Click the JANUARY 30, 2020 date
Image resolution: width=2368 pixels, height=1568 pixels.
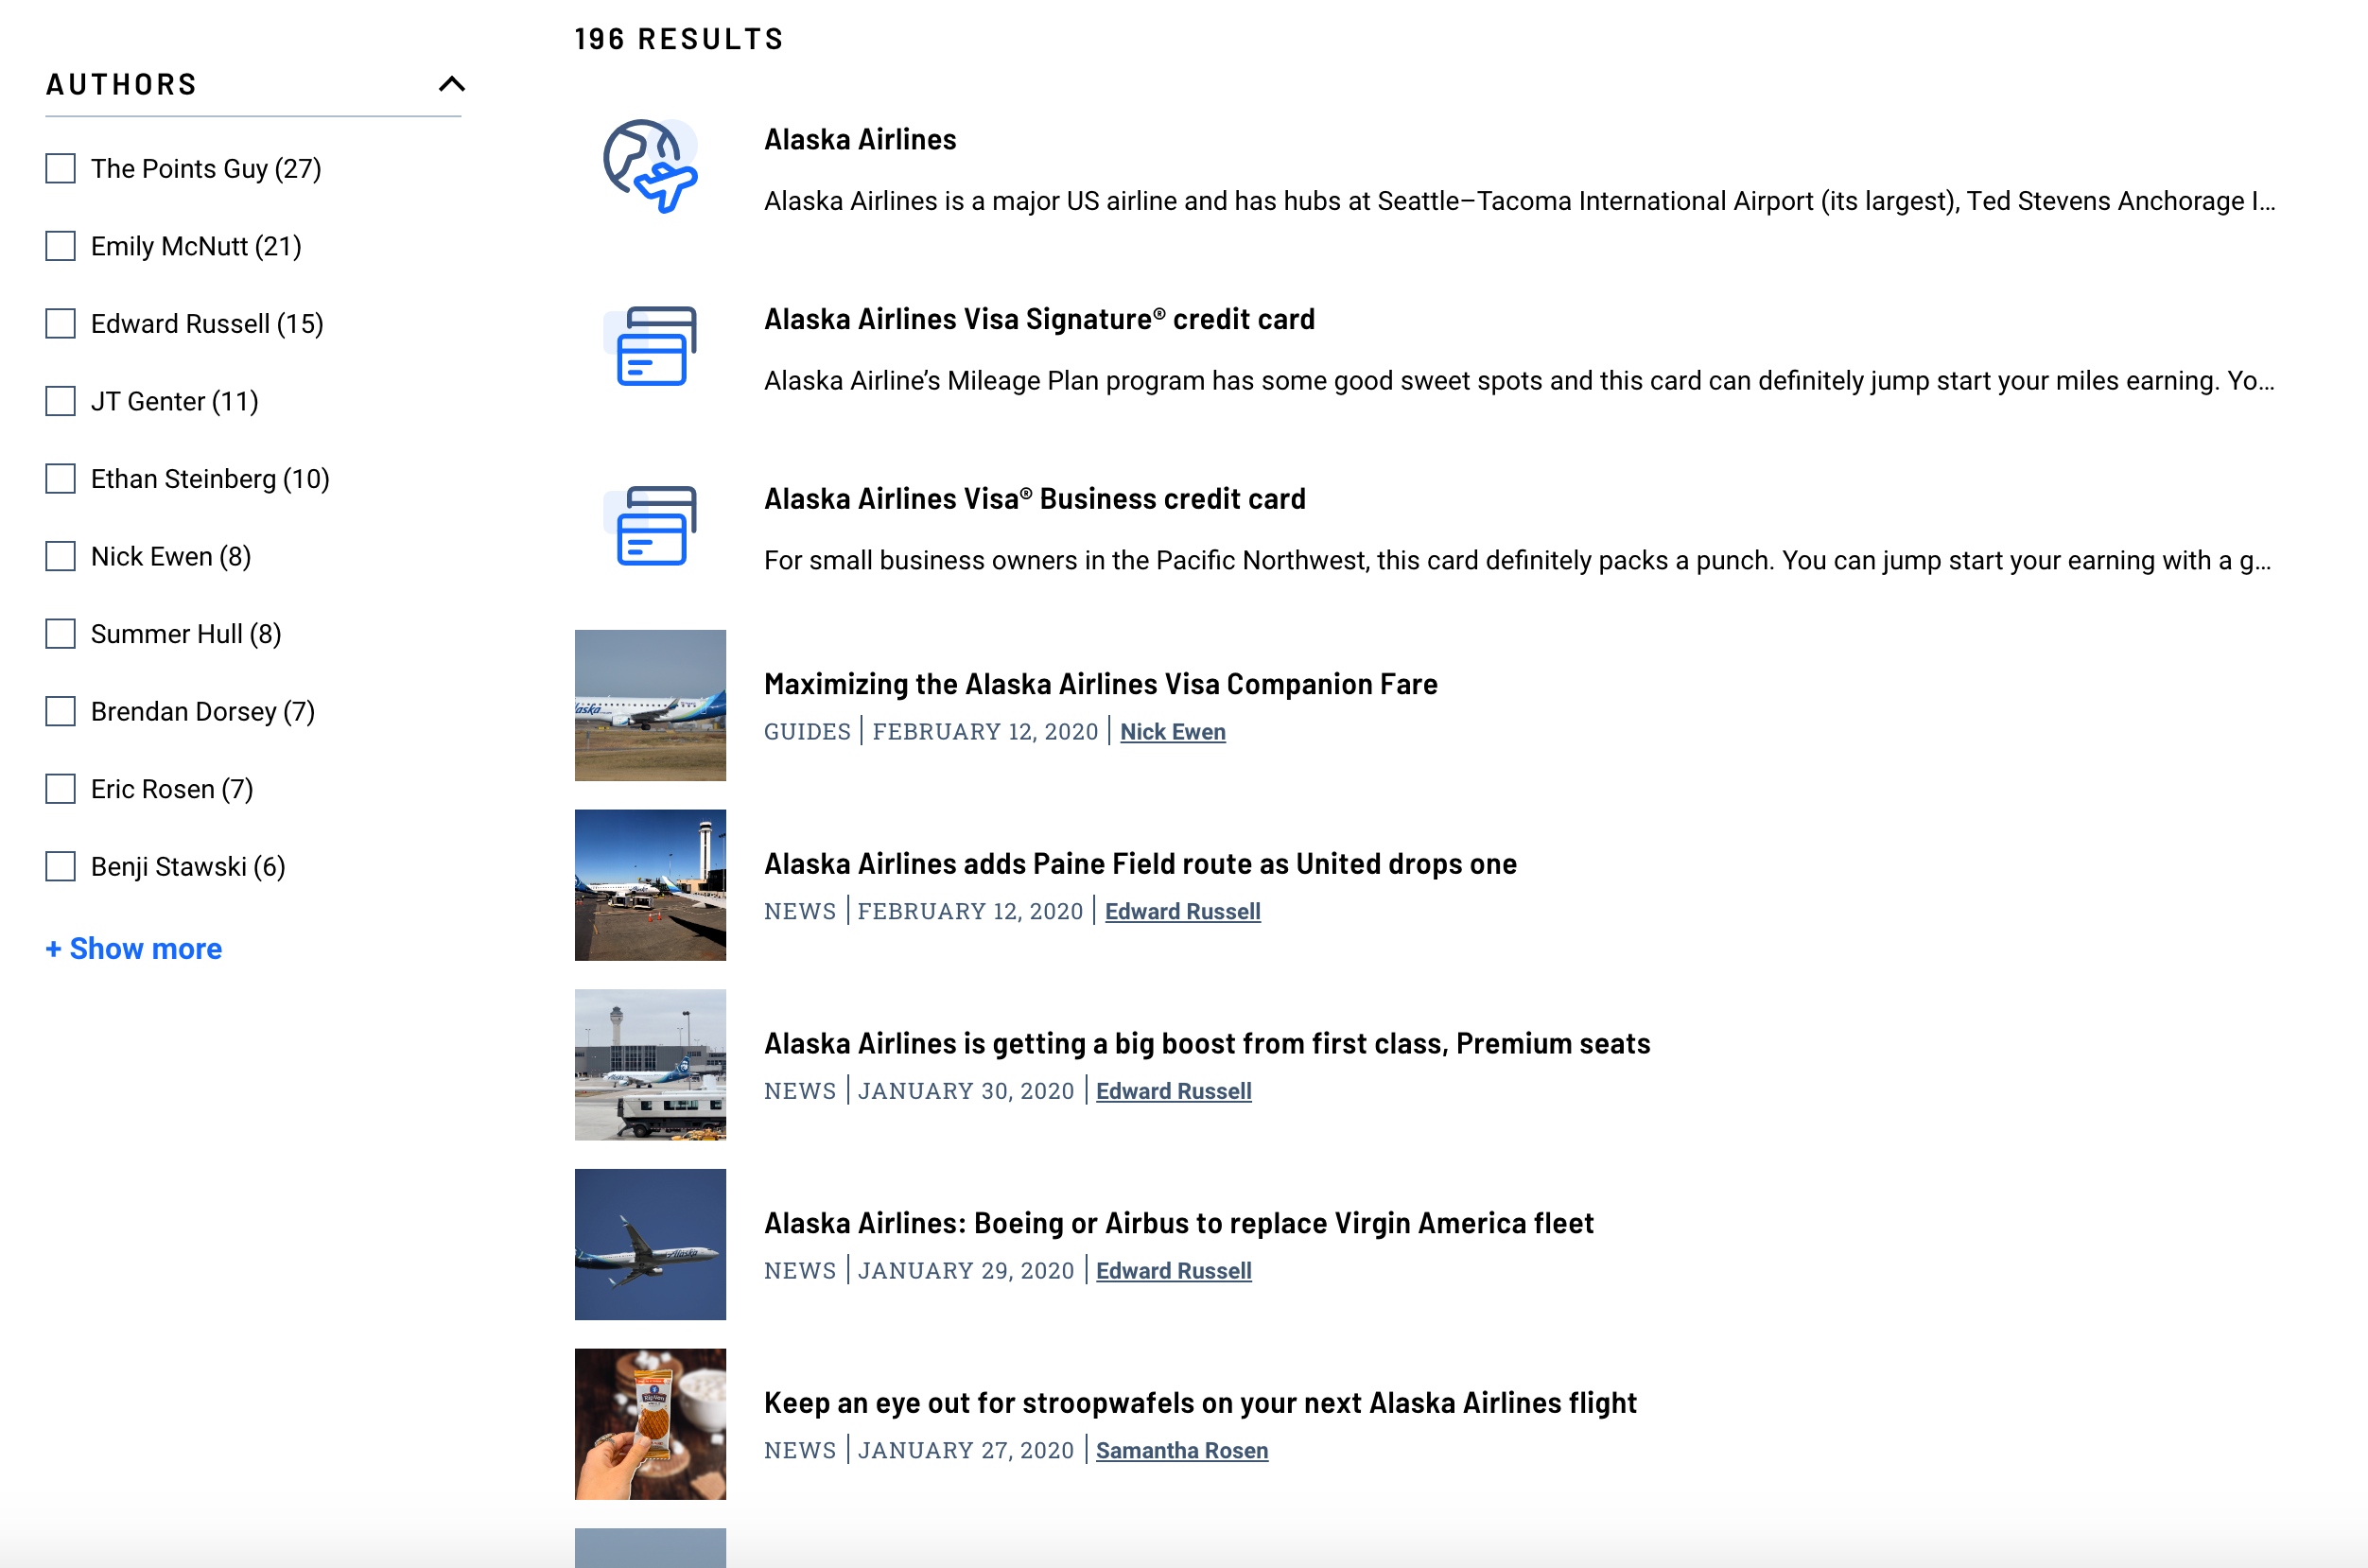pyautogui.click(x=965, y=1091)
